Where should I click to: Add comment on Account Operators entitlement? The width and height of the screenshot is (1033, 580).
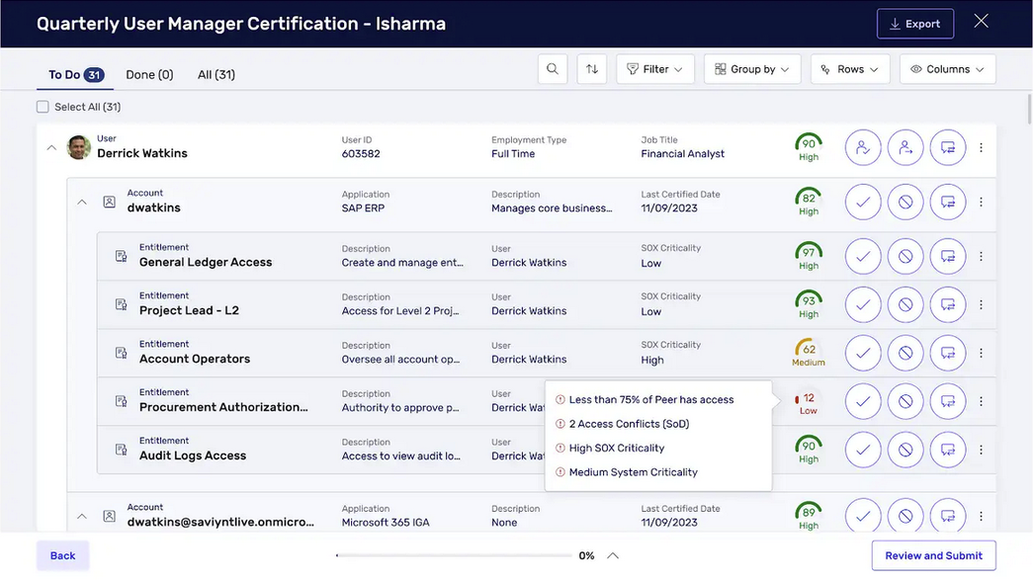(x=947, y=353)
